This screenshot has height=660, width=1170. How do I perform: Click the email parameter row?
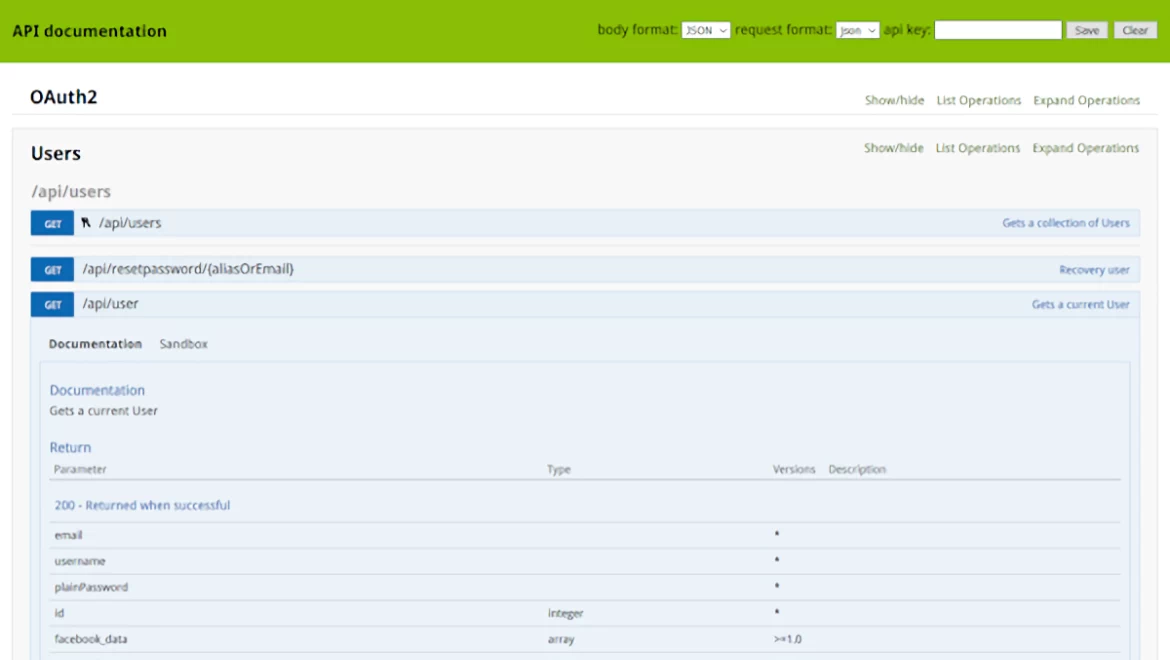coord(585,535)
